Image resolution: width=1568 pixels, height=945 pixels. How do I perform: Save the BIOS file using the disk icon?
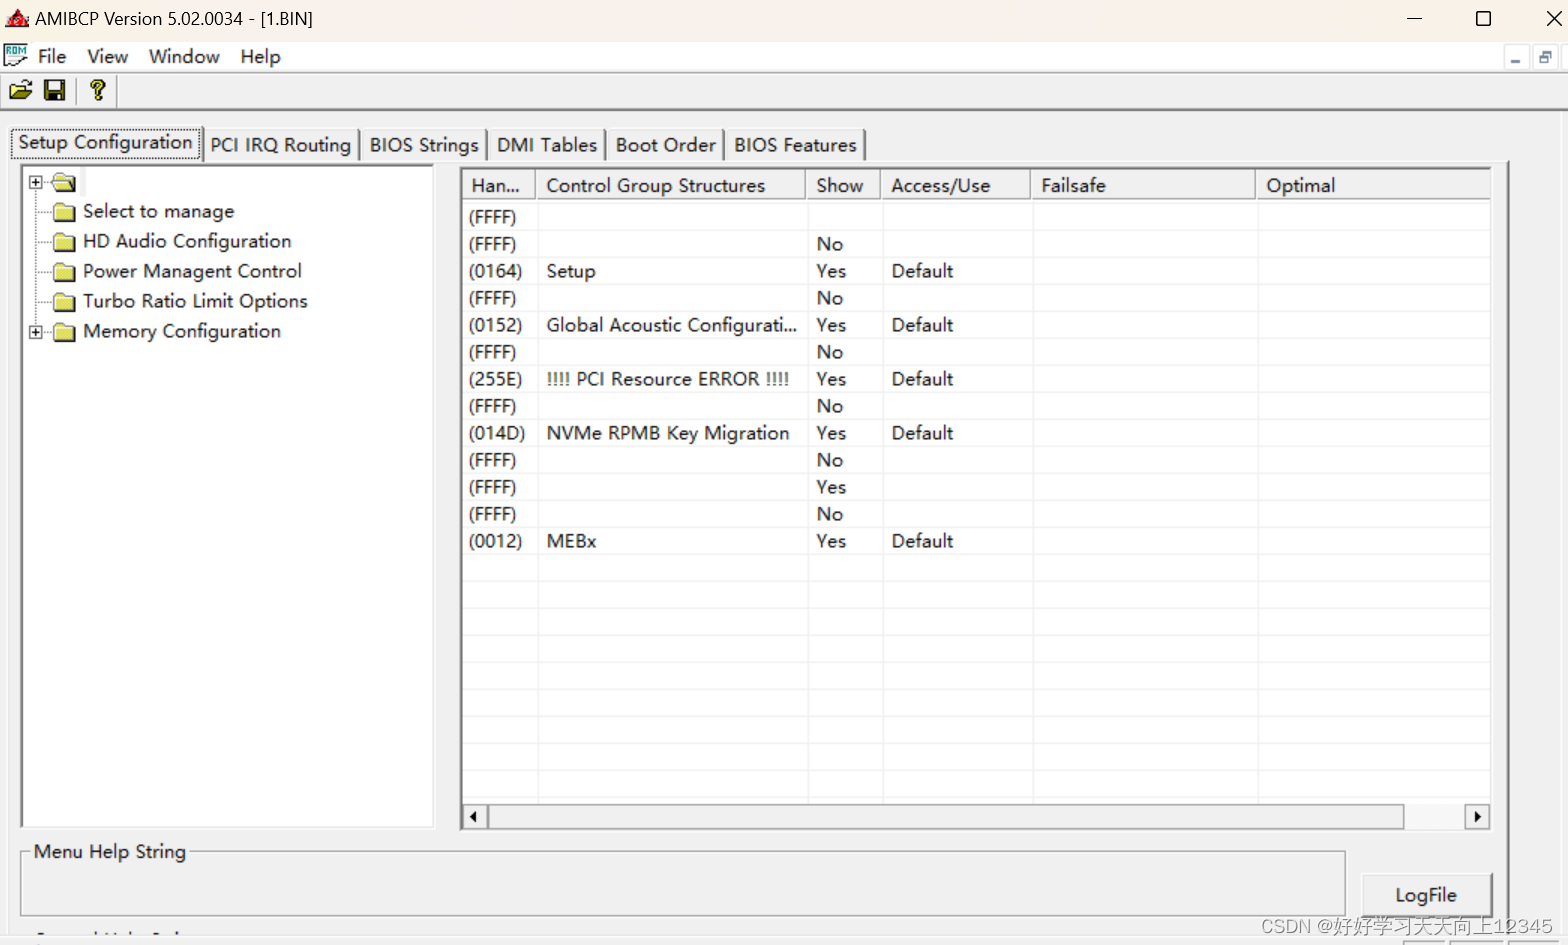(x=55, y=91)
